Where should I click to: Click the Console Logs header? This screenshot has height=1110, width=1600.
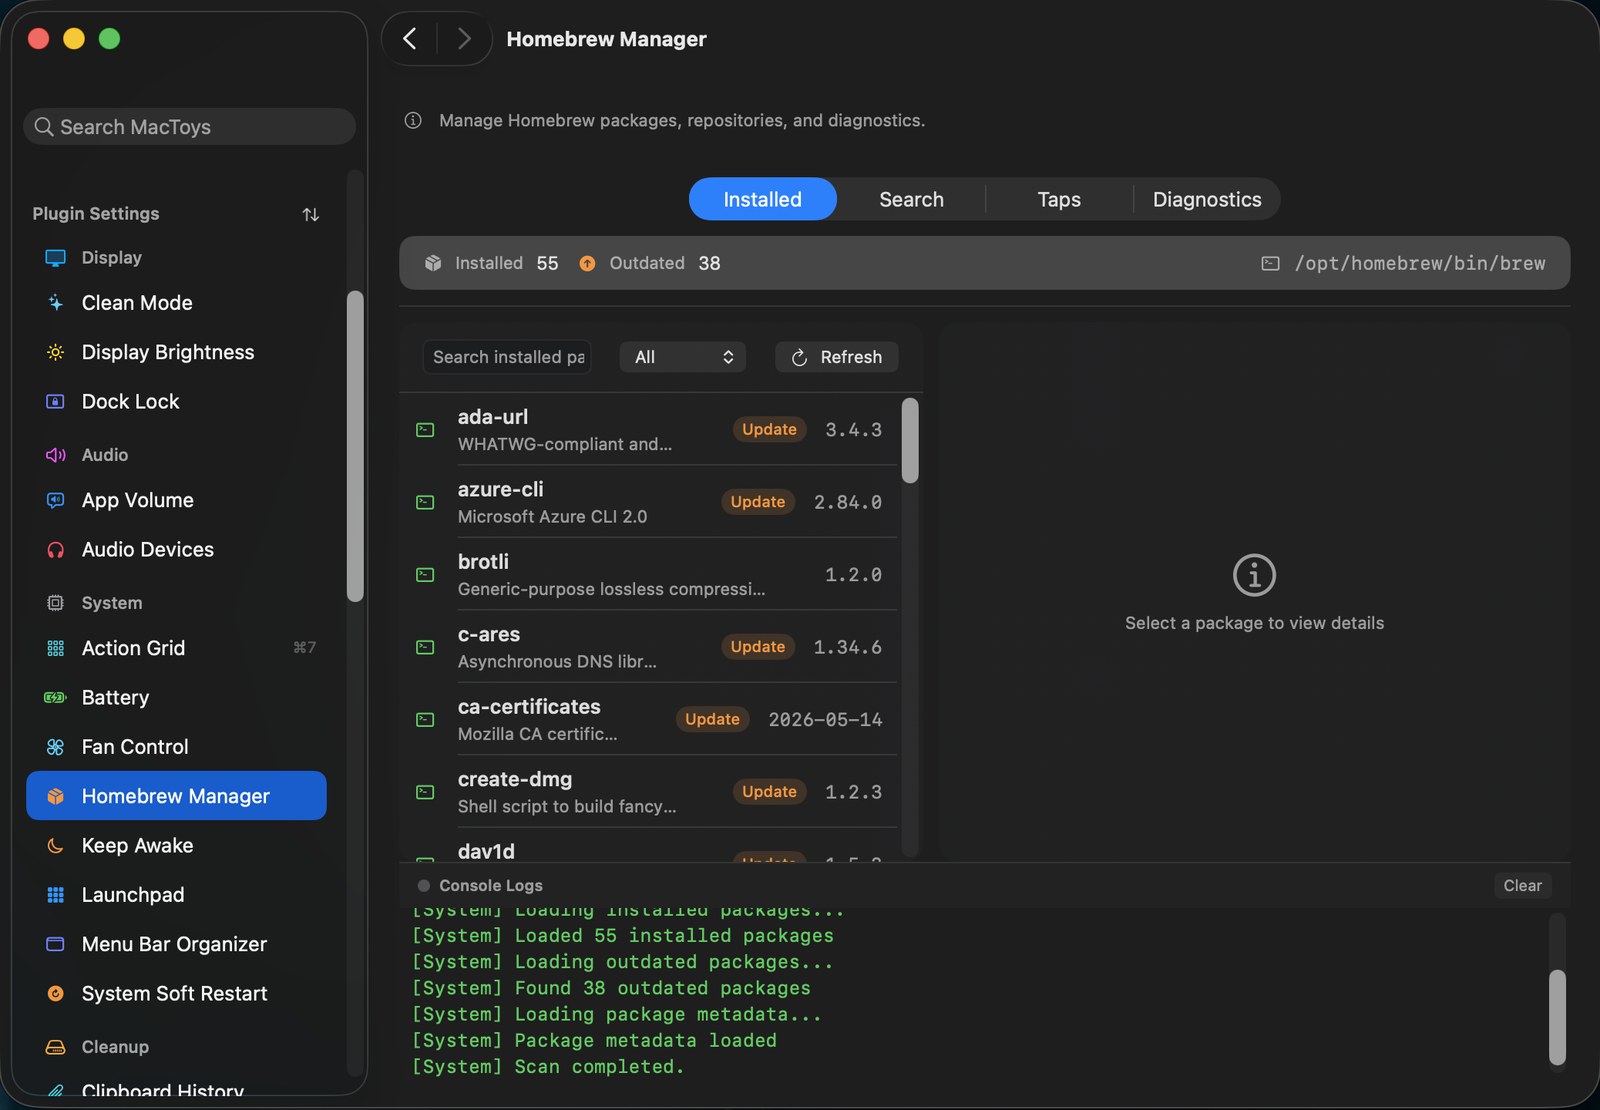490,885
